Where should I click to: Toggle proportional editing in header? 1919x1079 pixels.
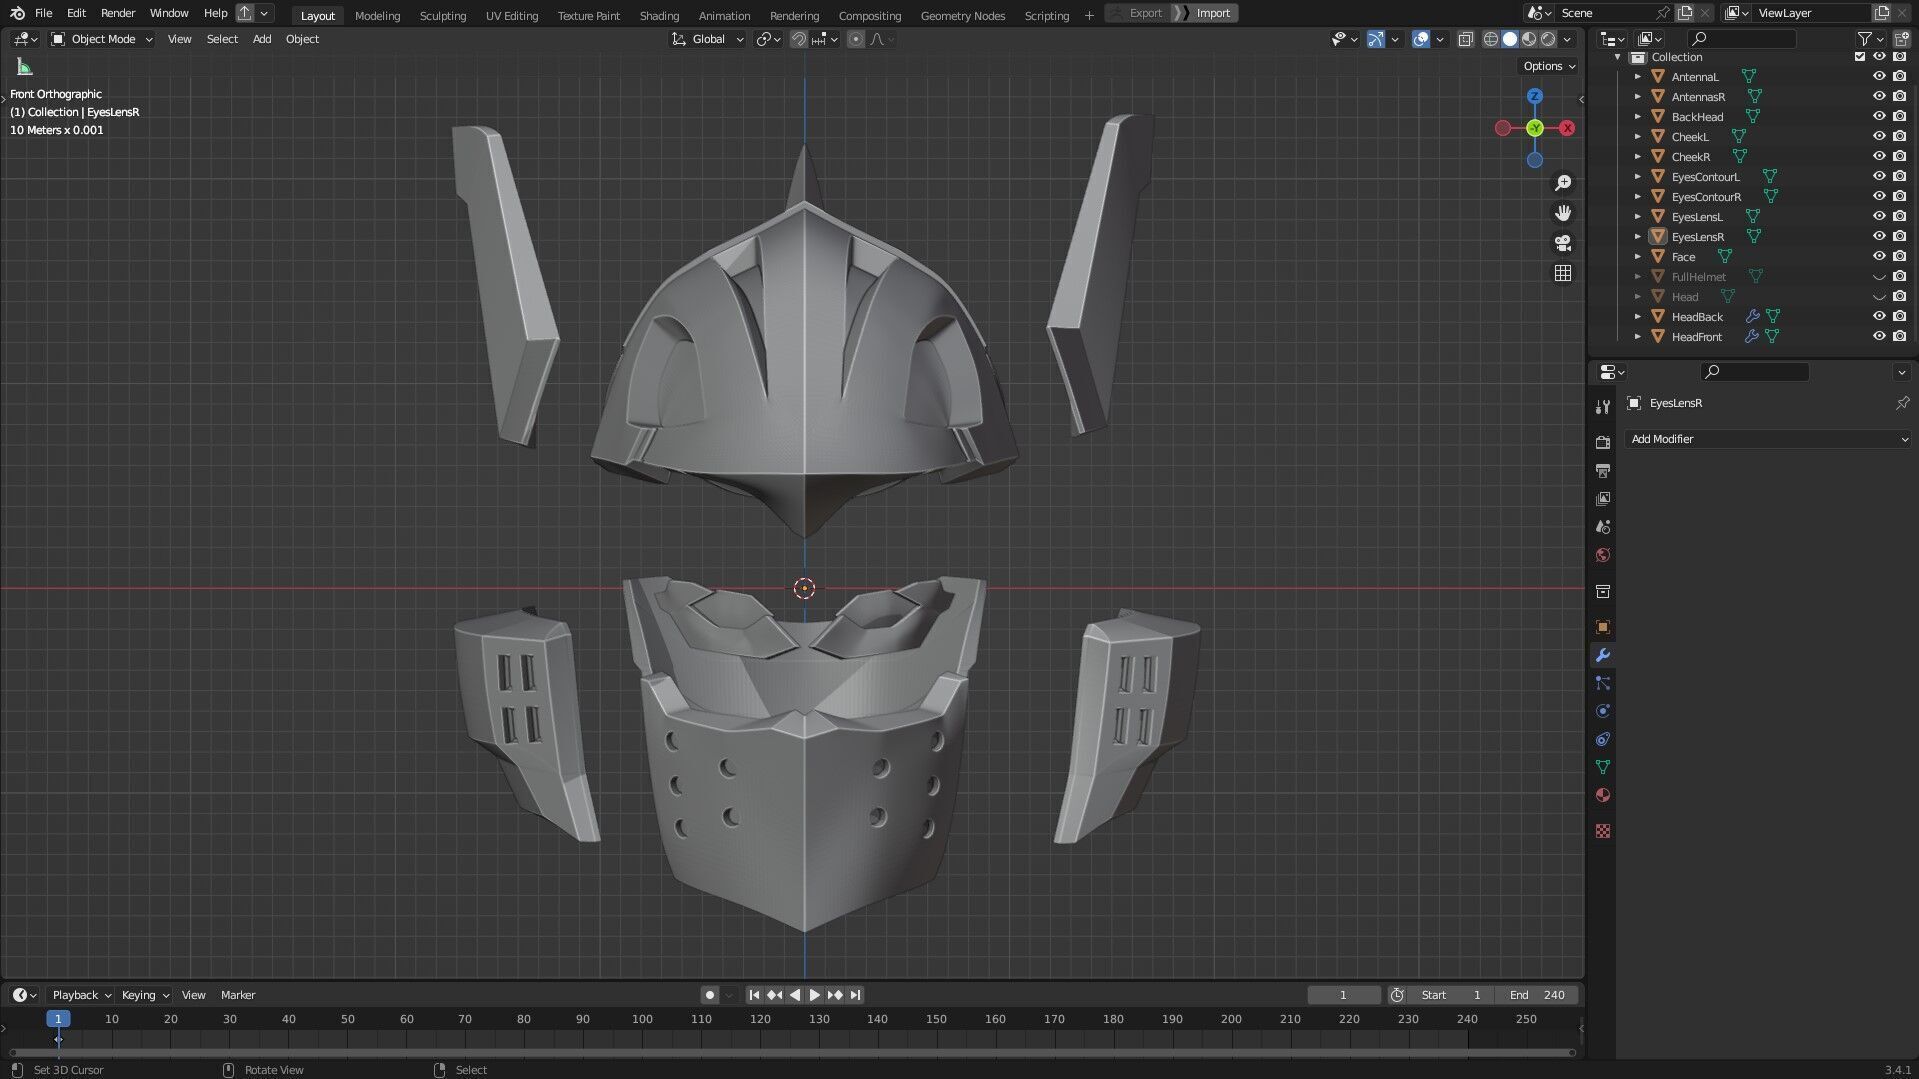click(855, 39)
